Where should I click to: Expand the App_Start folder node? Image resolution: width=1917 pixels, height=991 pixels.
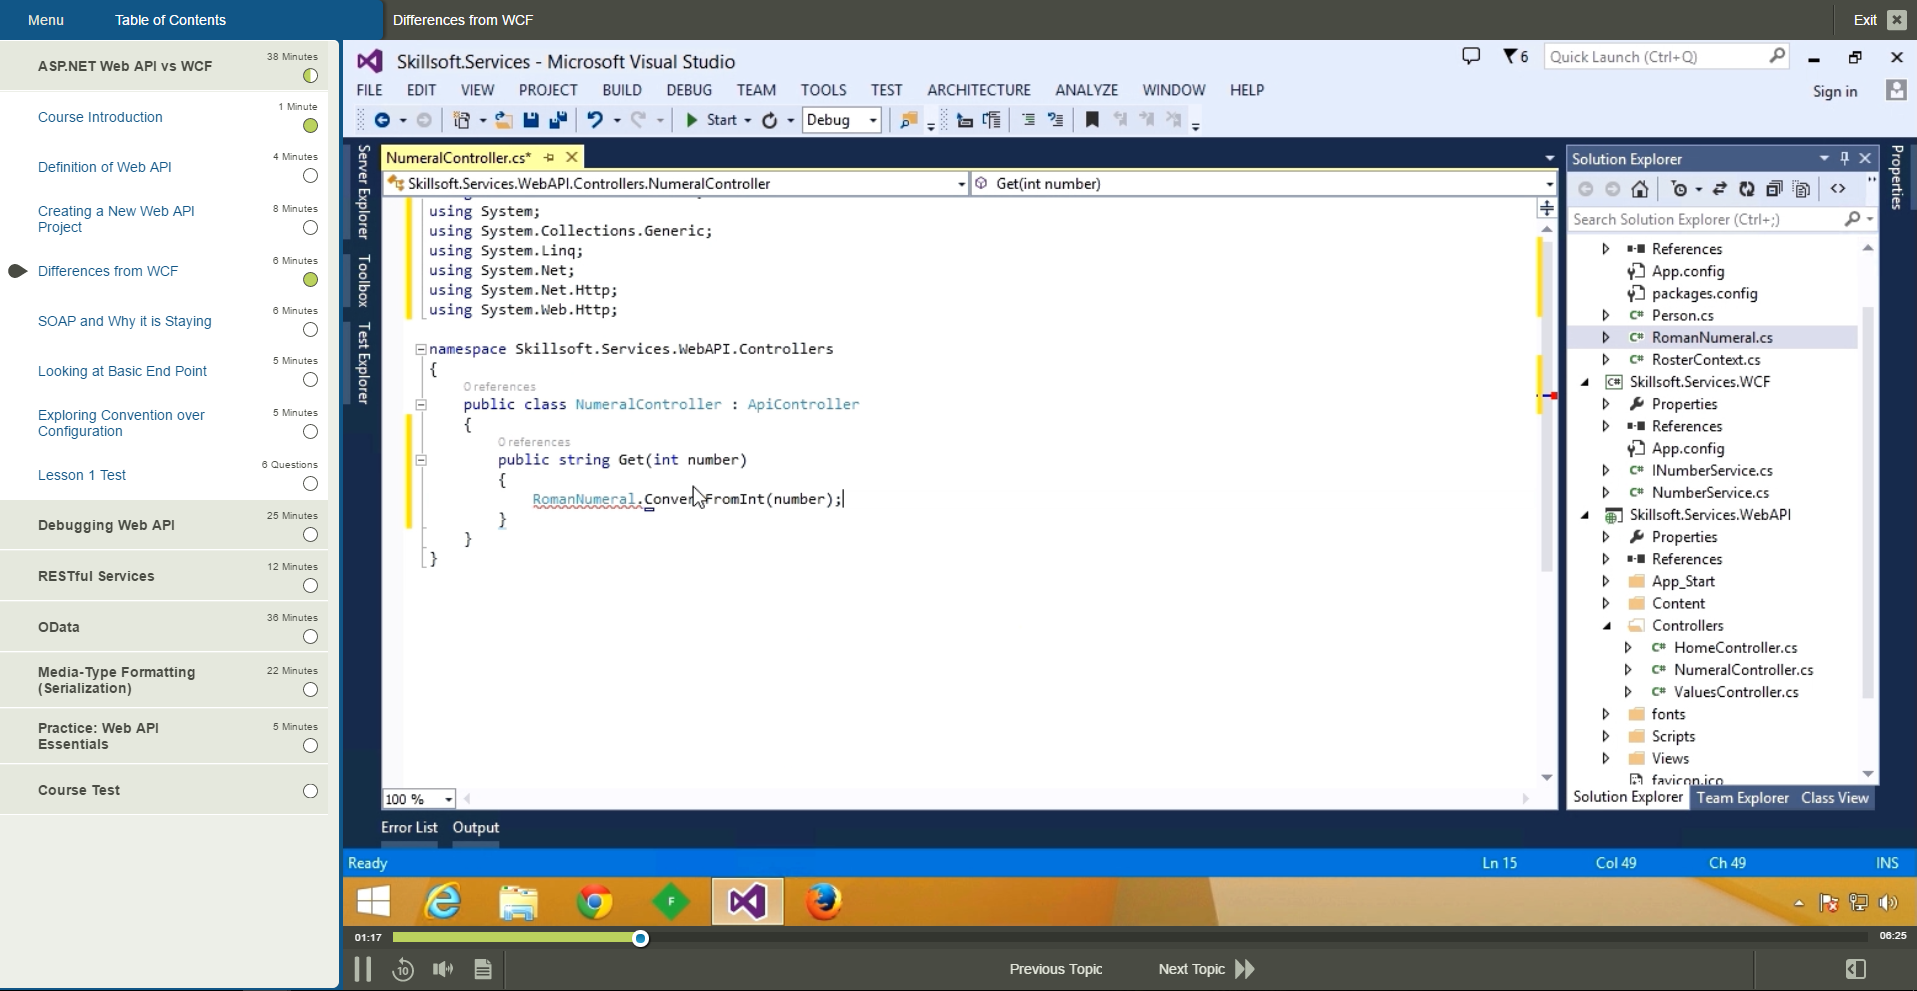pyautogui.click(x=1606, y=581)
